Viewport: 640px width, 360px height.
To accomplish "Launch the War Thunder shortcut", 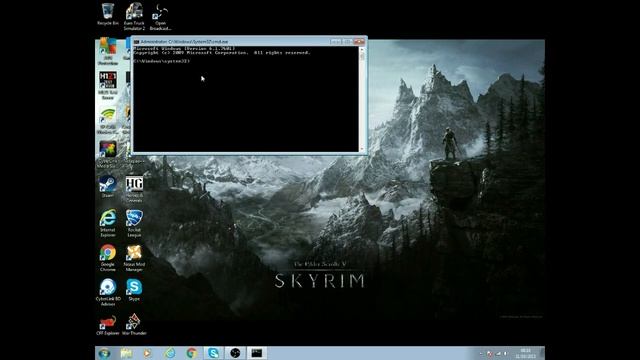I will (x=134, y=324).
